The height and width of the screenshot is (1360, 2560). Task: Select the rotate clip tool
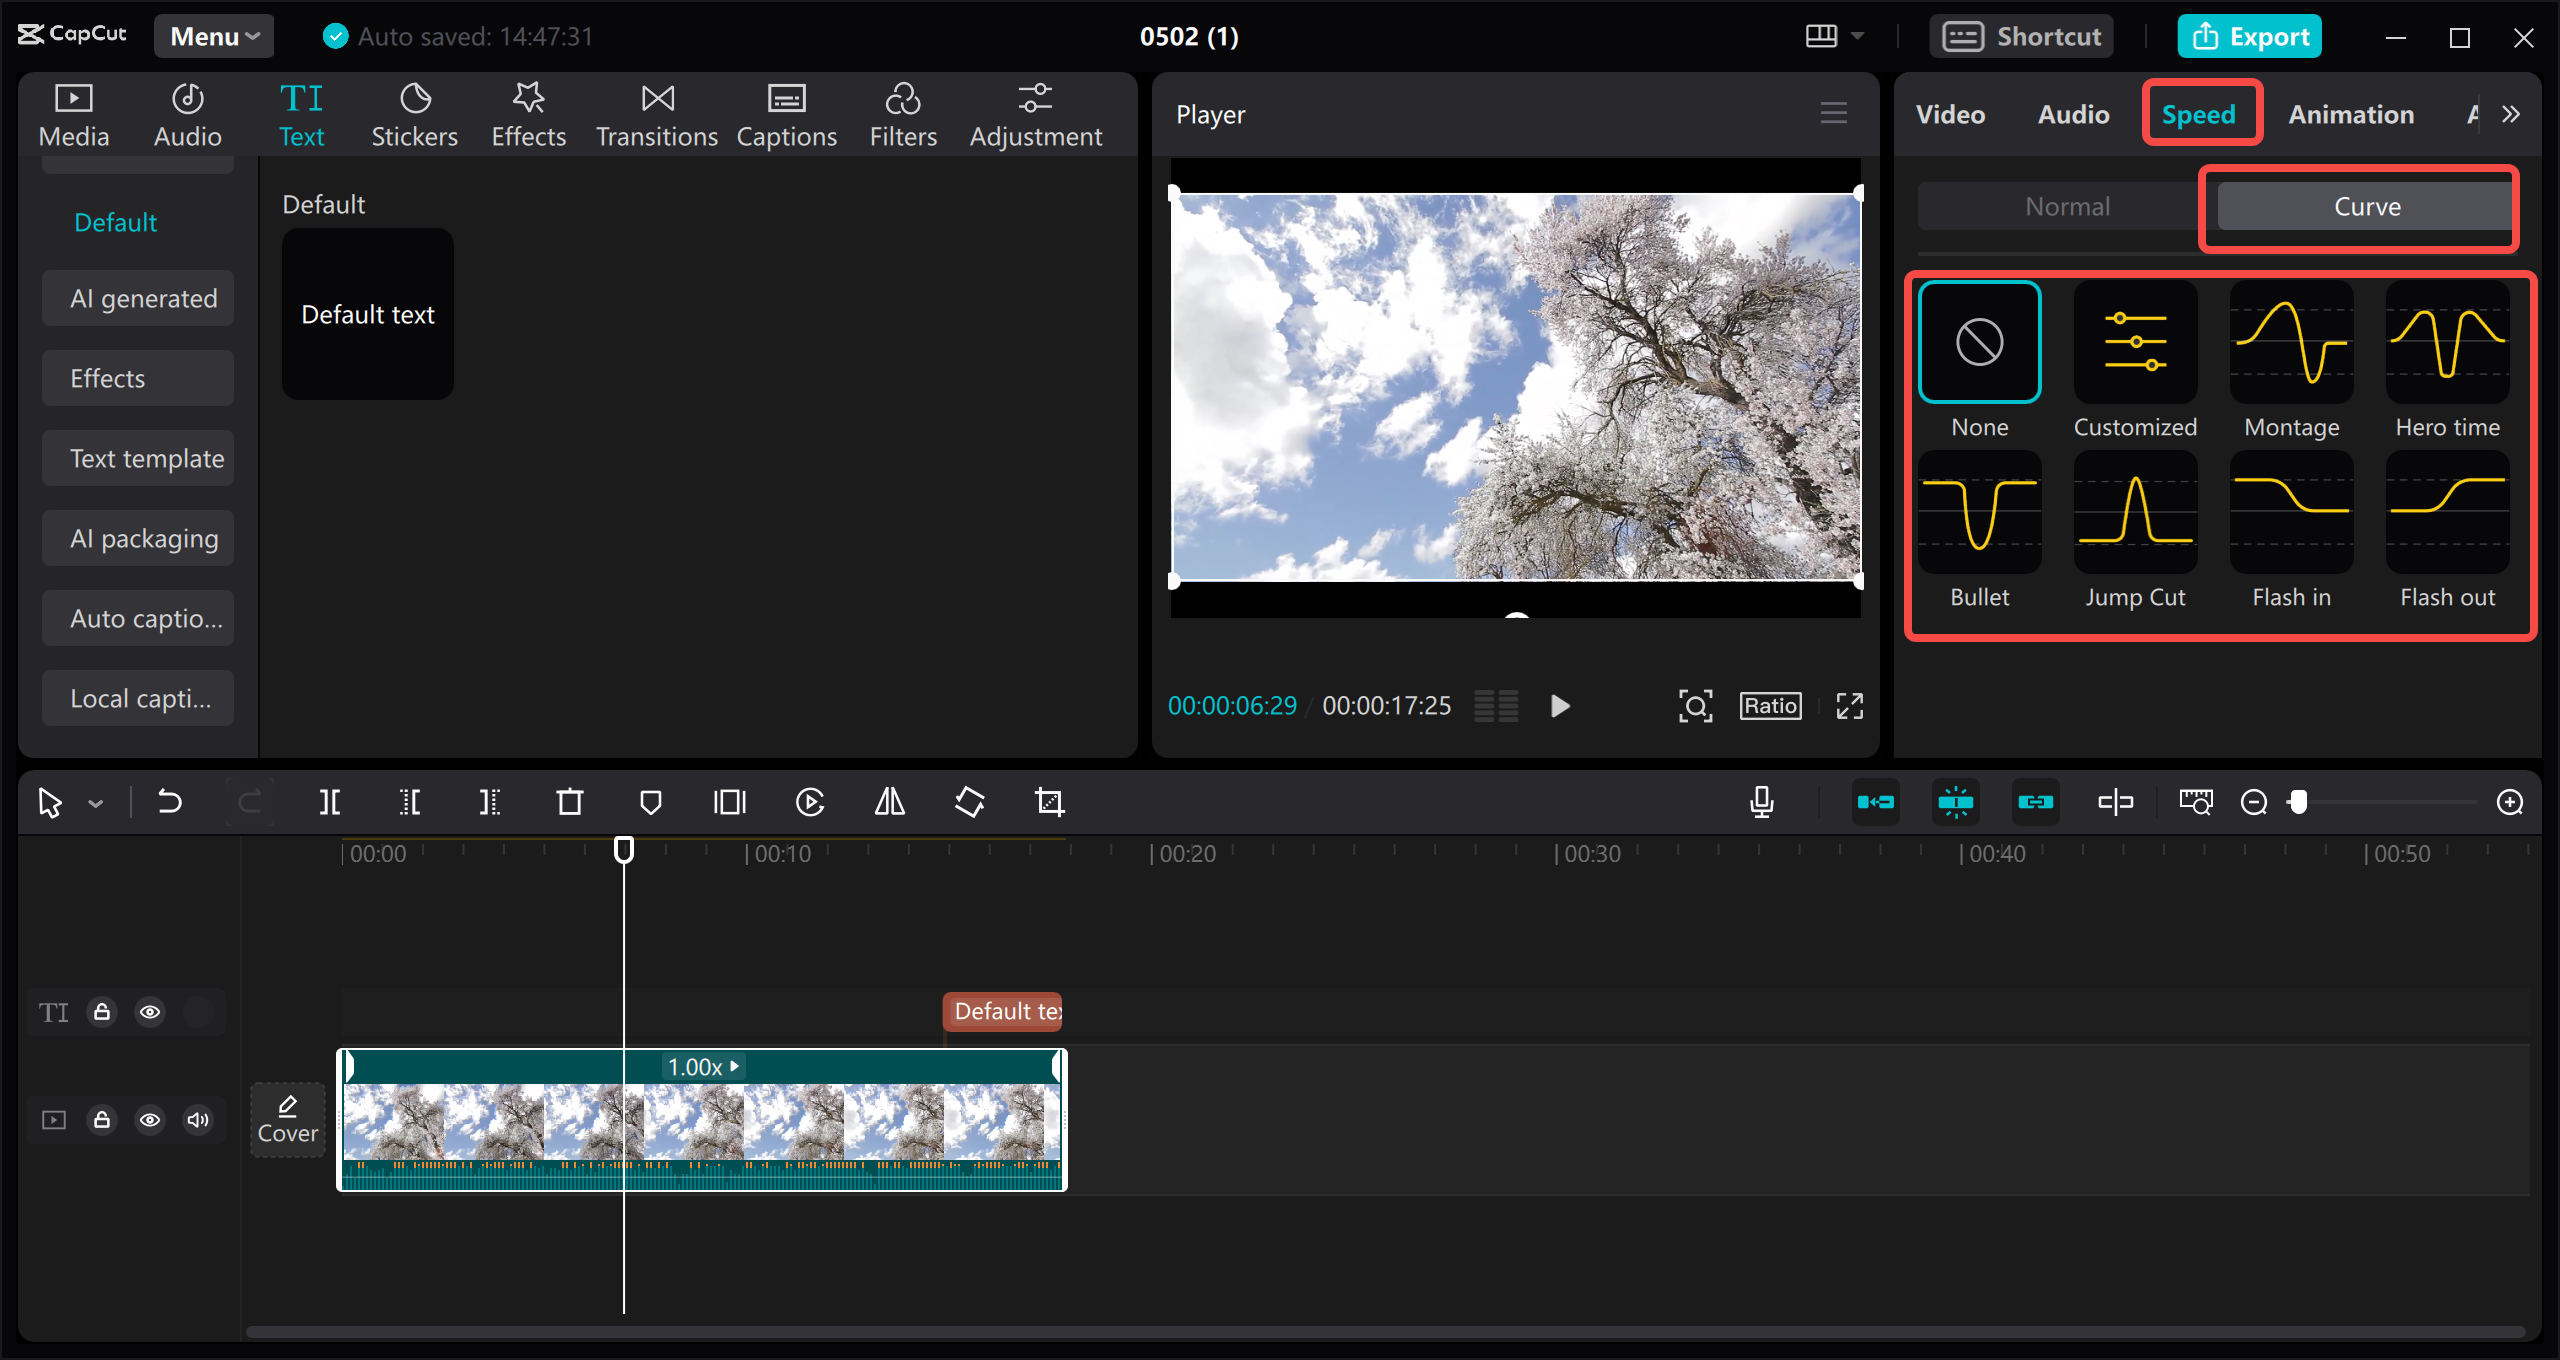pos(969,801)
